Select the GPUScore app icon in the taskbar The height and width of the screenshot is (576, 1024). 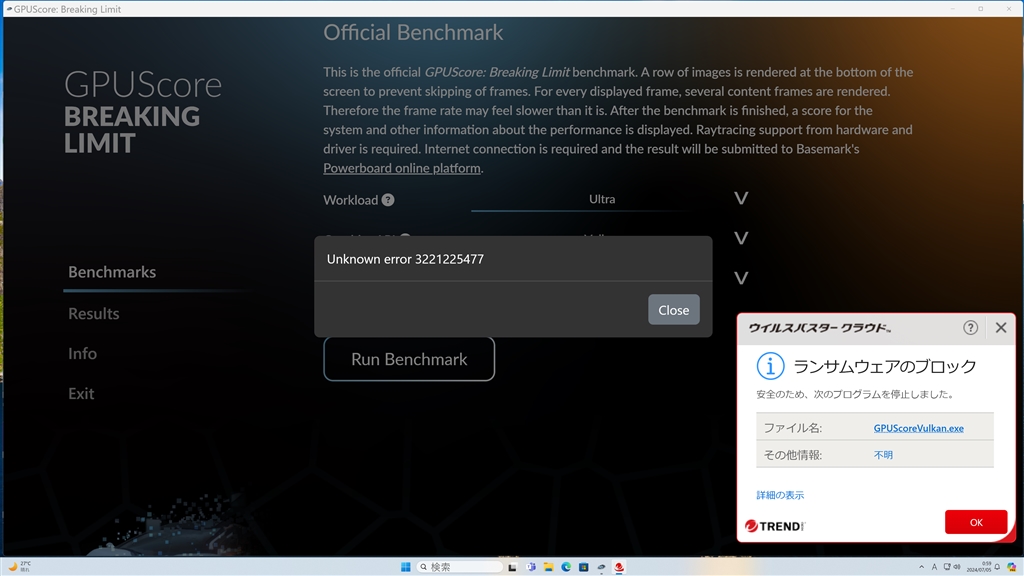tap(601, 567)
